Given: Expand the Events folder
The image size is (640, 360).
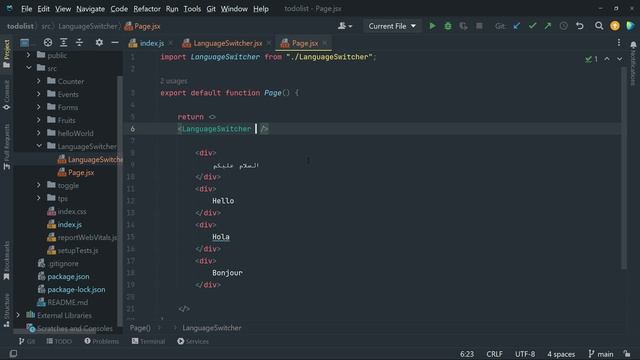Looking at the screenshot, I should (x=39, y=94).
